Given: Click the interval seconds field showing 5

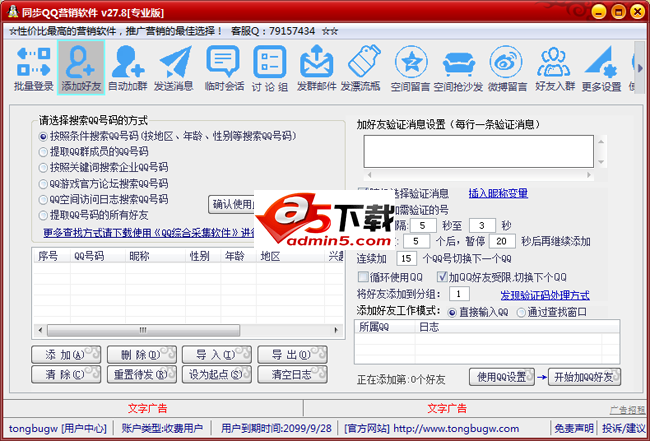Looking at the screenshot, I should [422, 226].
